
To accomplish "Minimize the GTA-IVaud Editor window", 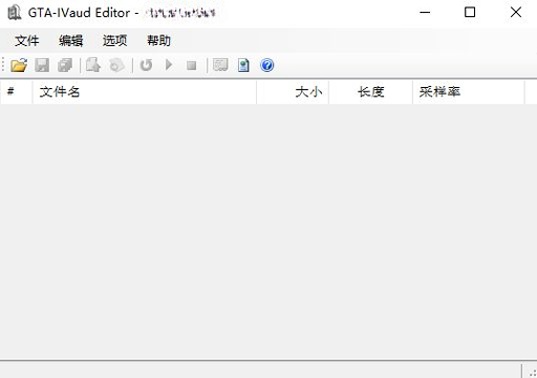I will [425, 12].
